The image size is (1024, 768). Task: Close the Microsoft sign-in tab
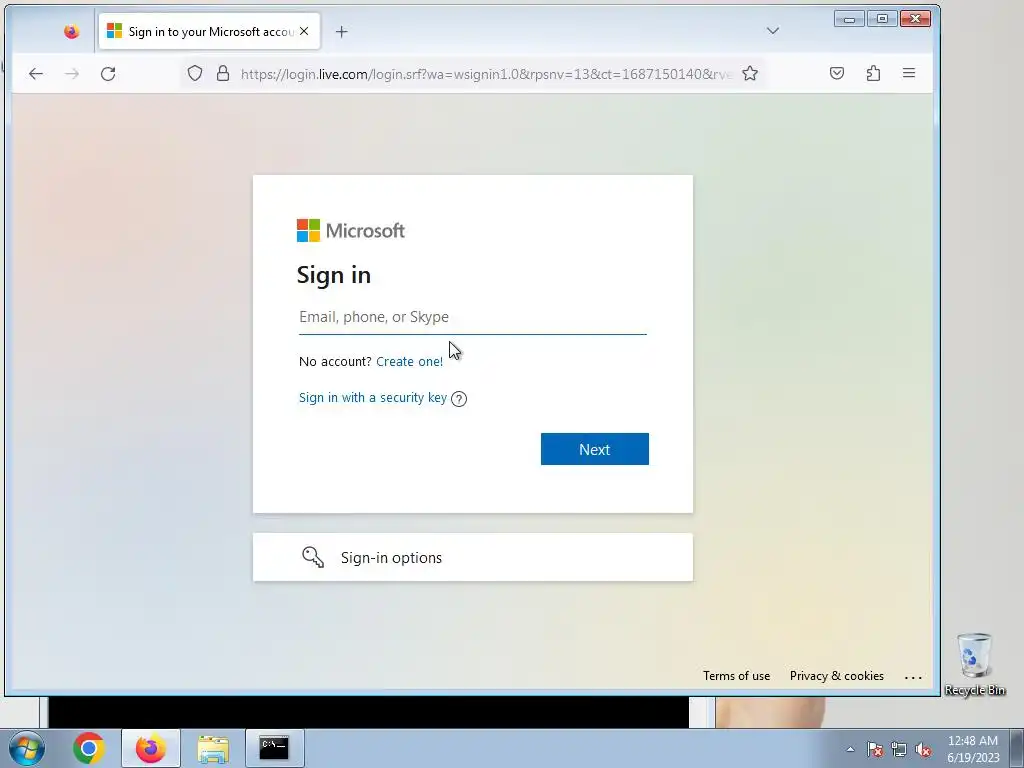[304, 31]
